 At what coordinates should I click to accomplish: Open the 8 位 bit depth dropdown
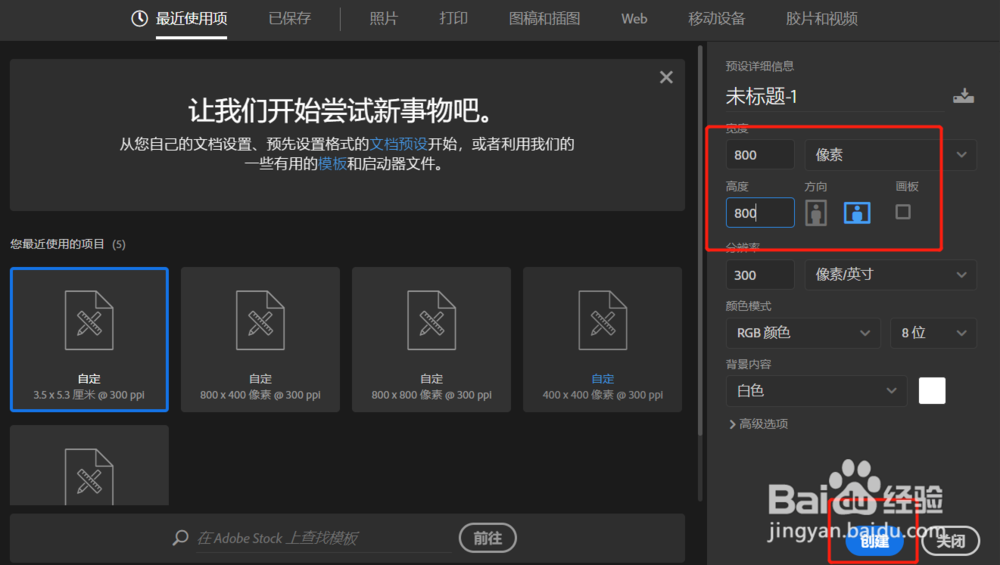click(x=933, y=333)
